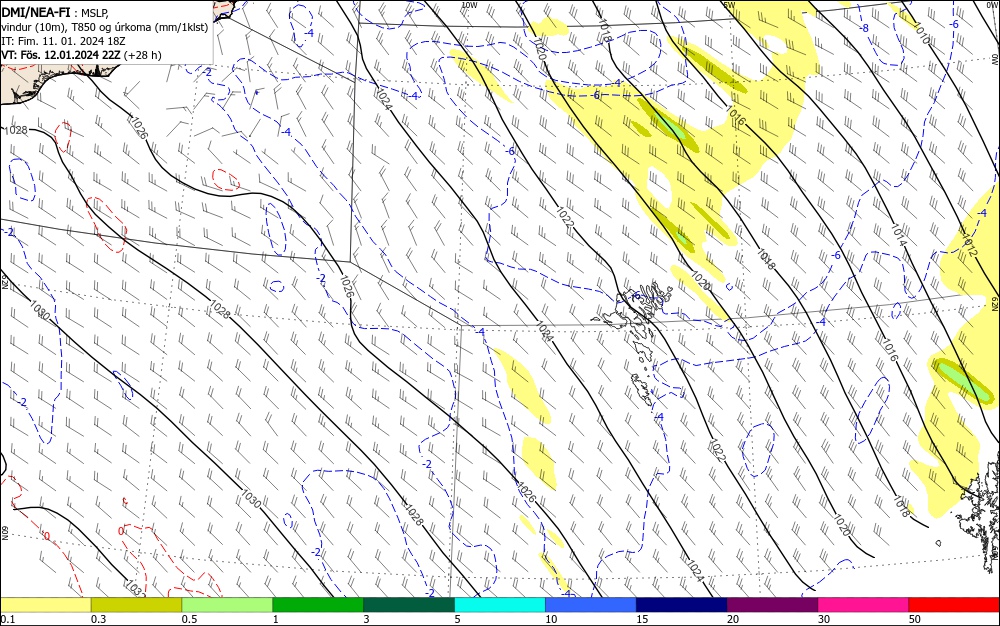This screenshot has width=1000, height=626.
Task: Click the legend value "15"
Action: (x=642, y=619)
